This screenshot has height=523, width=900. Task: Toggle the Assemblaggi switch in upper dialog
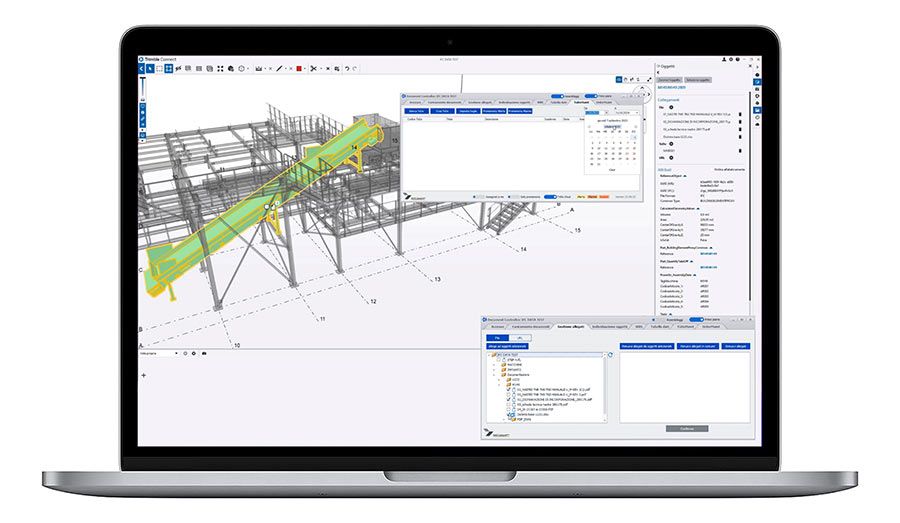[558, 96]
